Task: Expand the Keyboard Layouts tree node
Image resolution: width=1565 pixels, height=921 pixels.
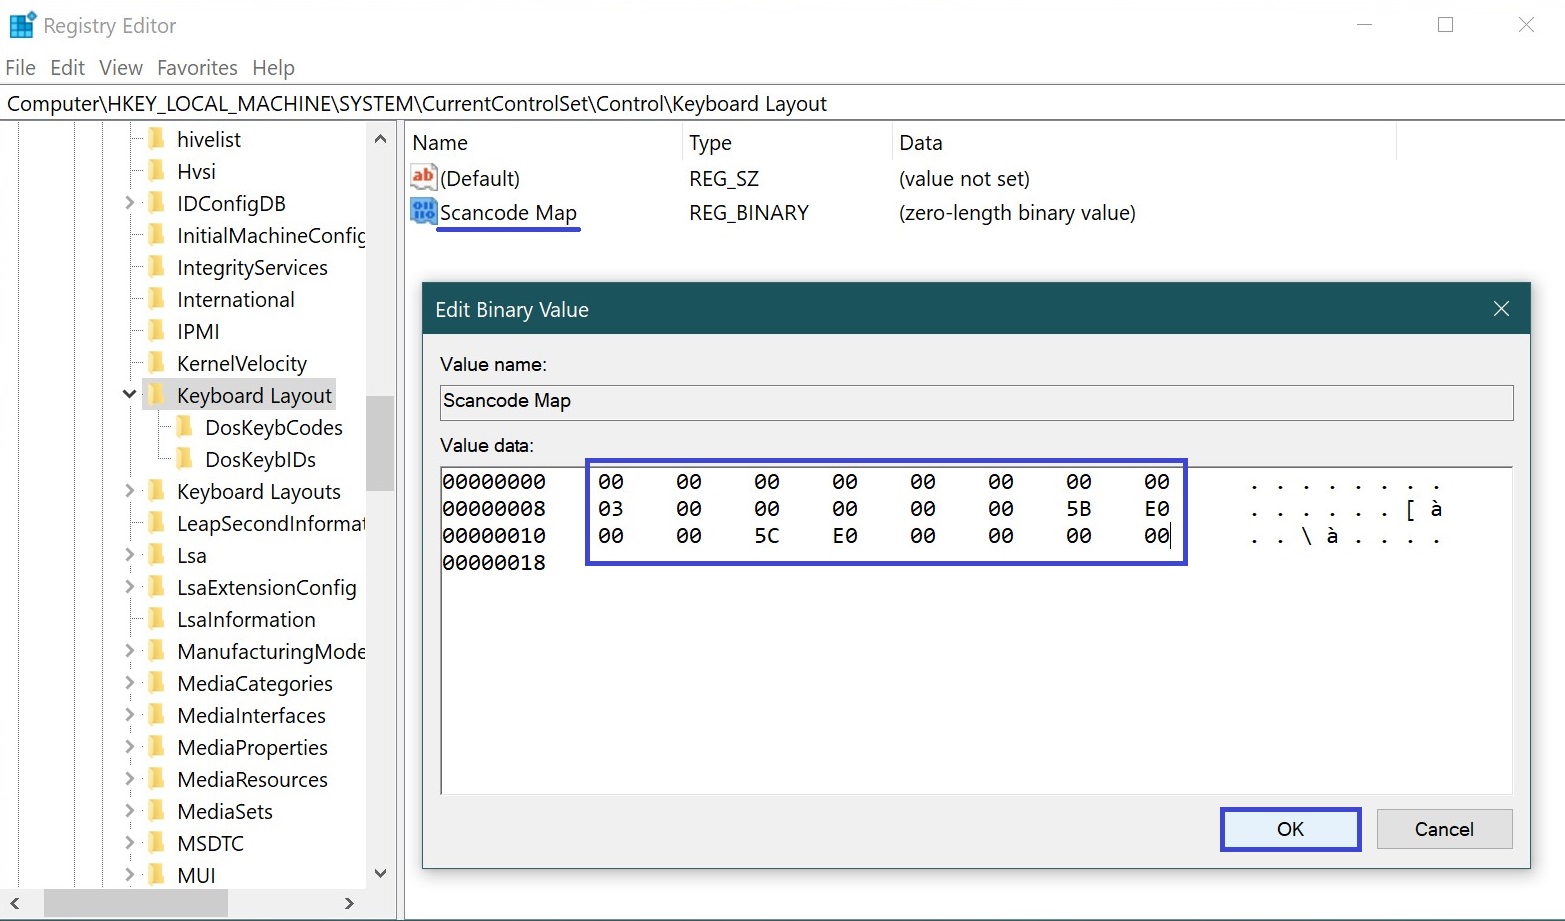Action: pos(129,491)
